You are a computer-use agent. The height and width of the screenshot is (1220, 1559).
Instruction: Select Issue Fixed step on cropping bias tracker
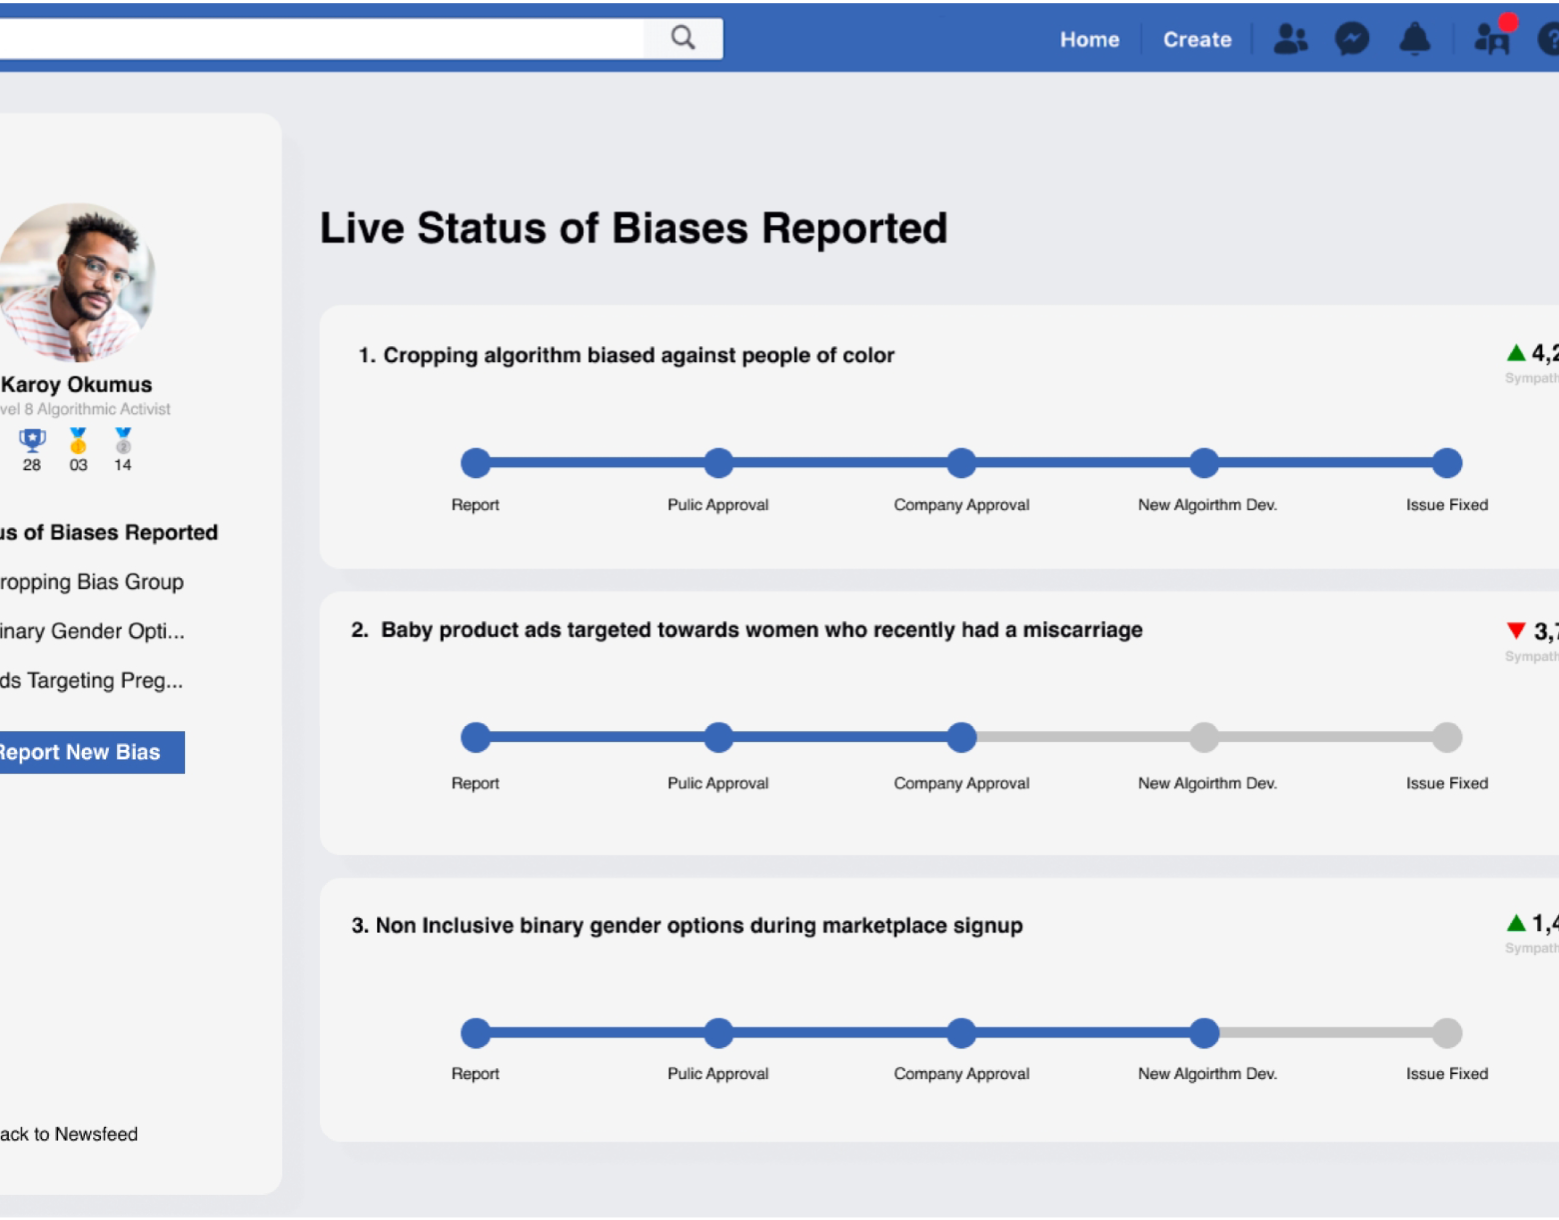[1446, 463]
